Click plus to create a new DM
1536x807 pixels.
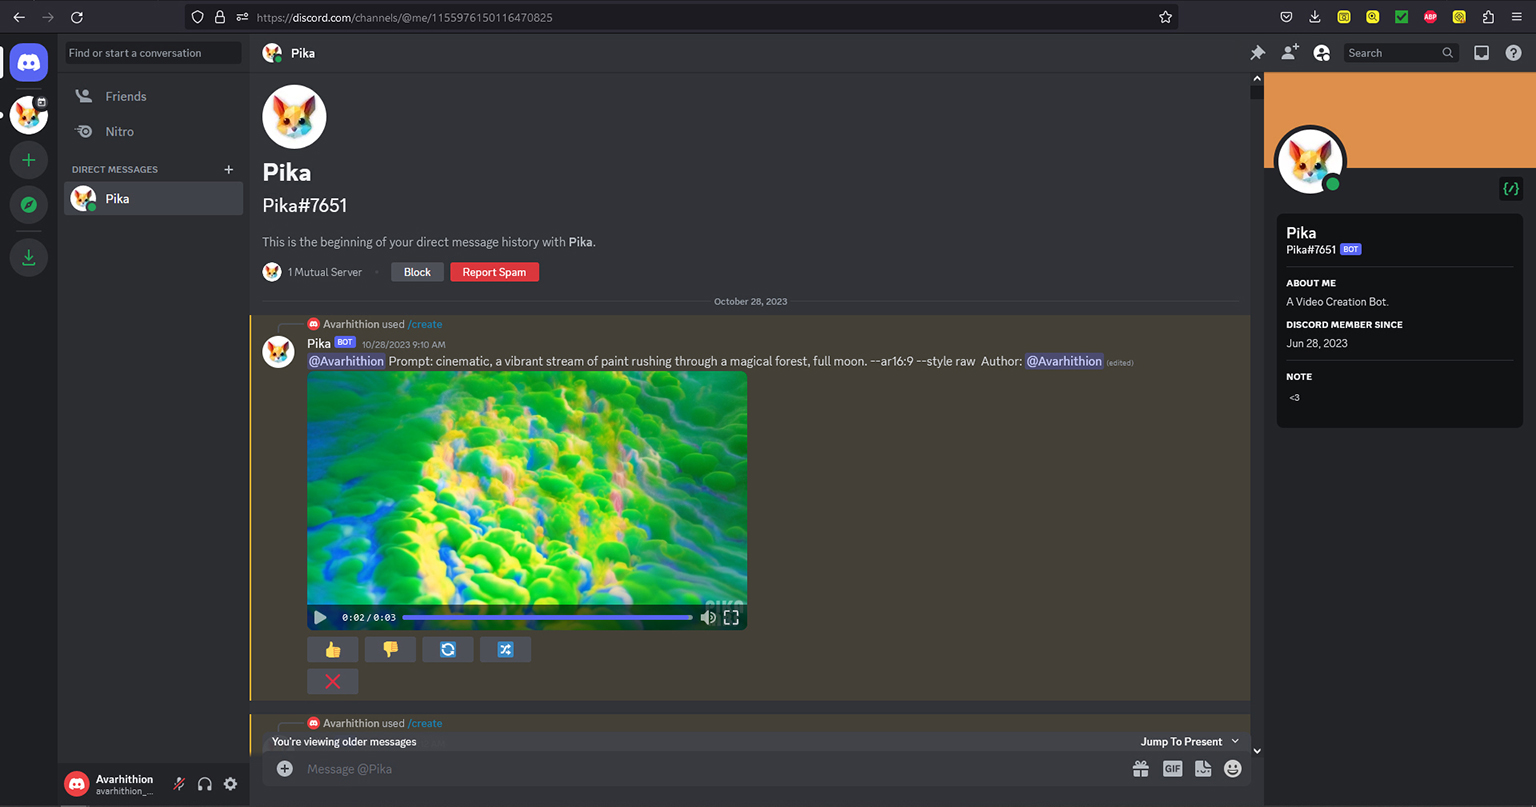229,169
